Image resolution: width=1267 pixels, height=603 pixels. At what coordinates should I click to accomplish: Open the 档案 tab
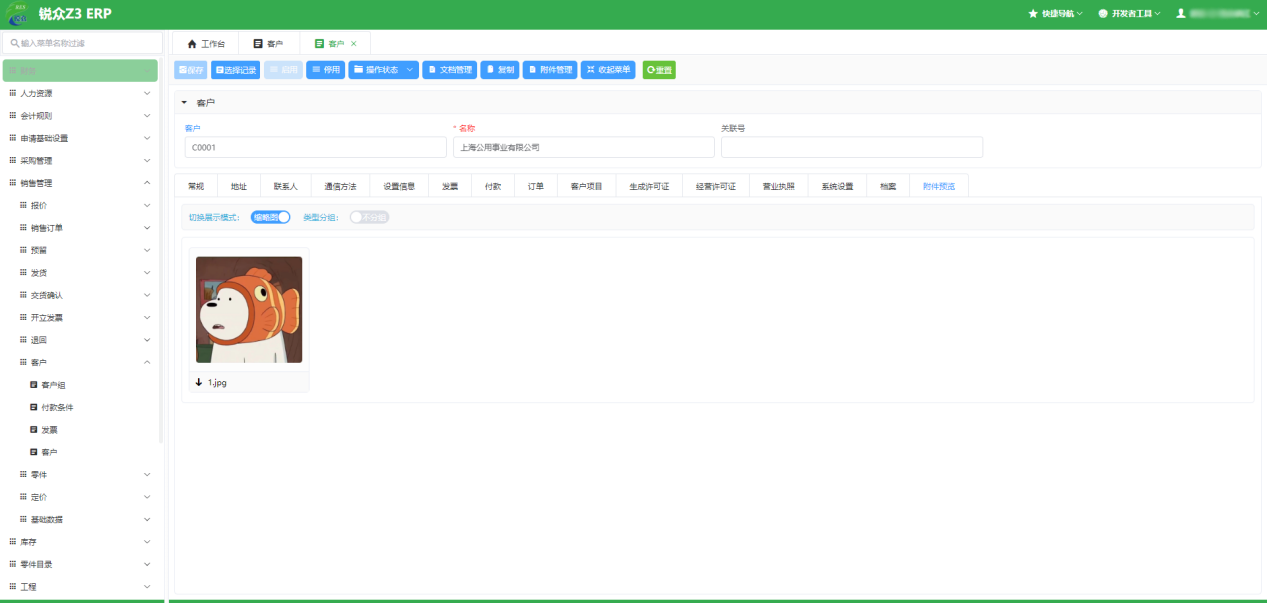pos(888,187)
